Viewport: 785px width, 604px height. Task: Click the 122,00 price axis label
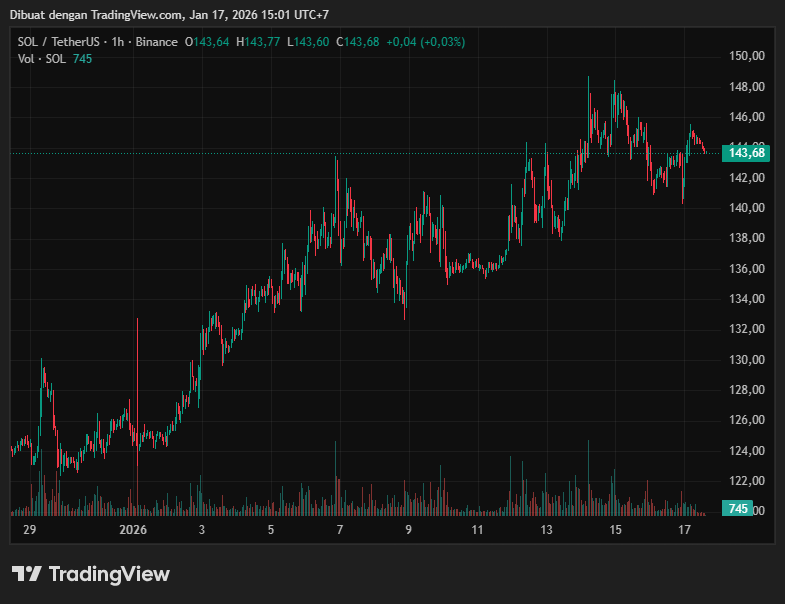[x=747, y=481]
